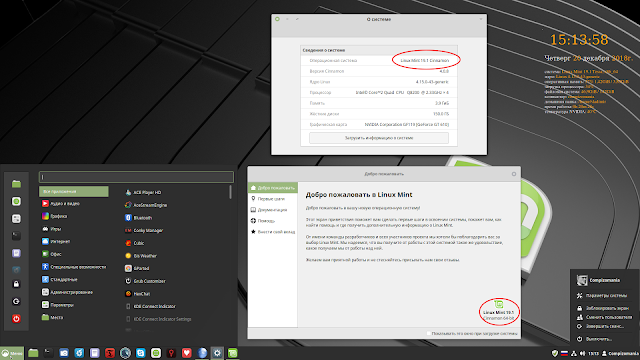640x360 pixels.
Task: Open 'Внести свой вклад' tab
Action: coord(273,232)
